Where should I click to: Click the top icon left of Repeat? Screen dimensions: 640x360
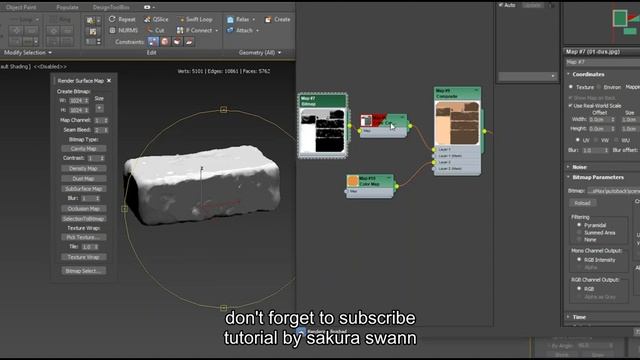pyautogui.click(x=91, y=20)
